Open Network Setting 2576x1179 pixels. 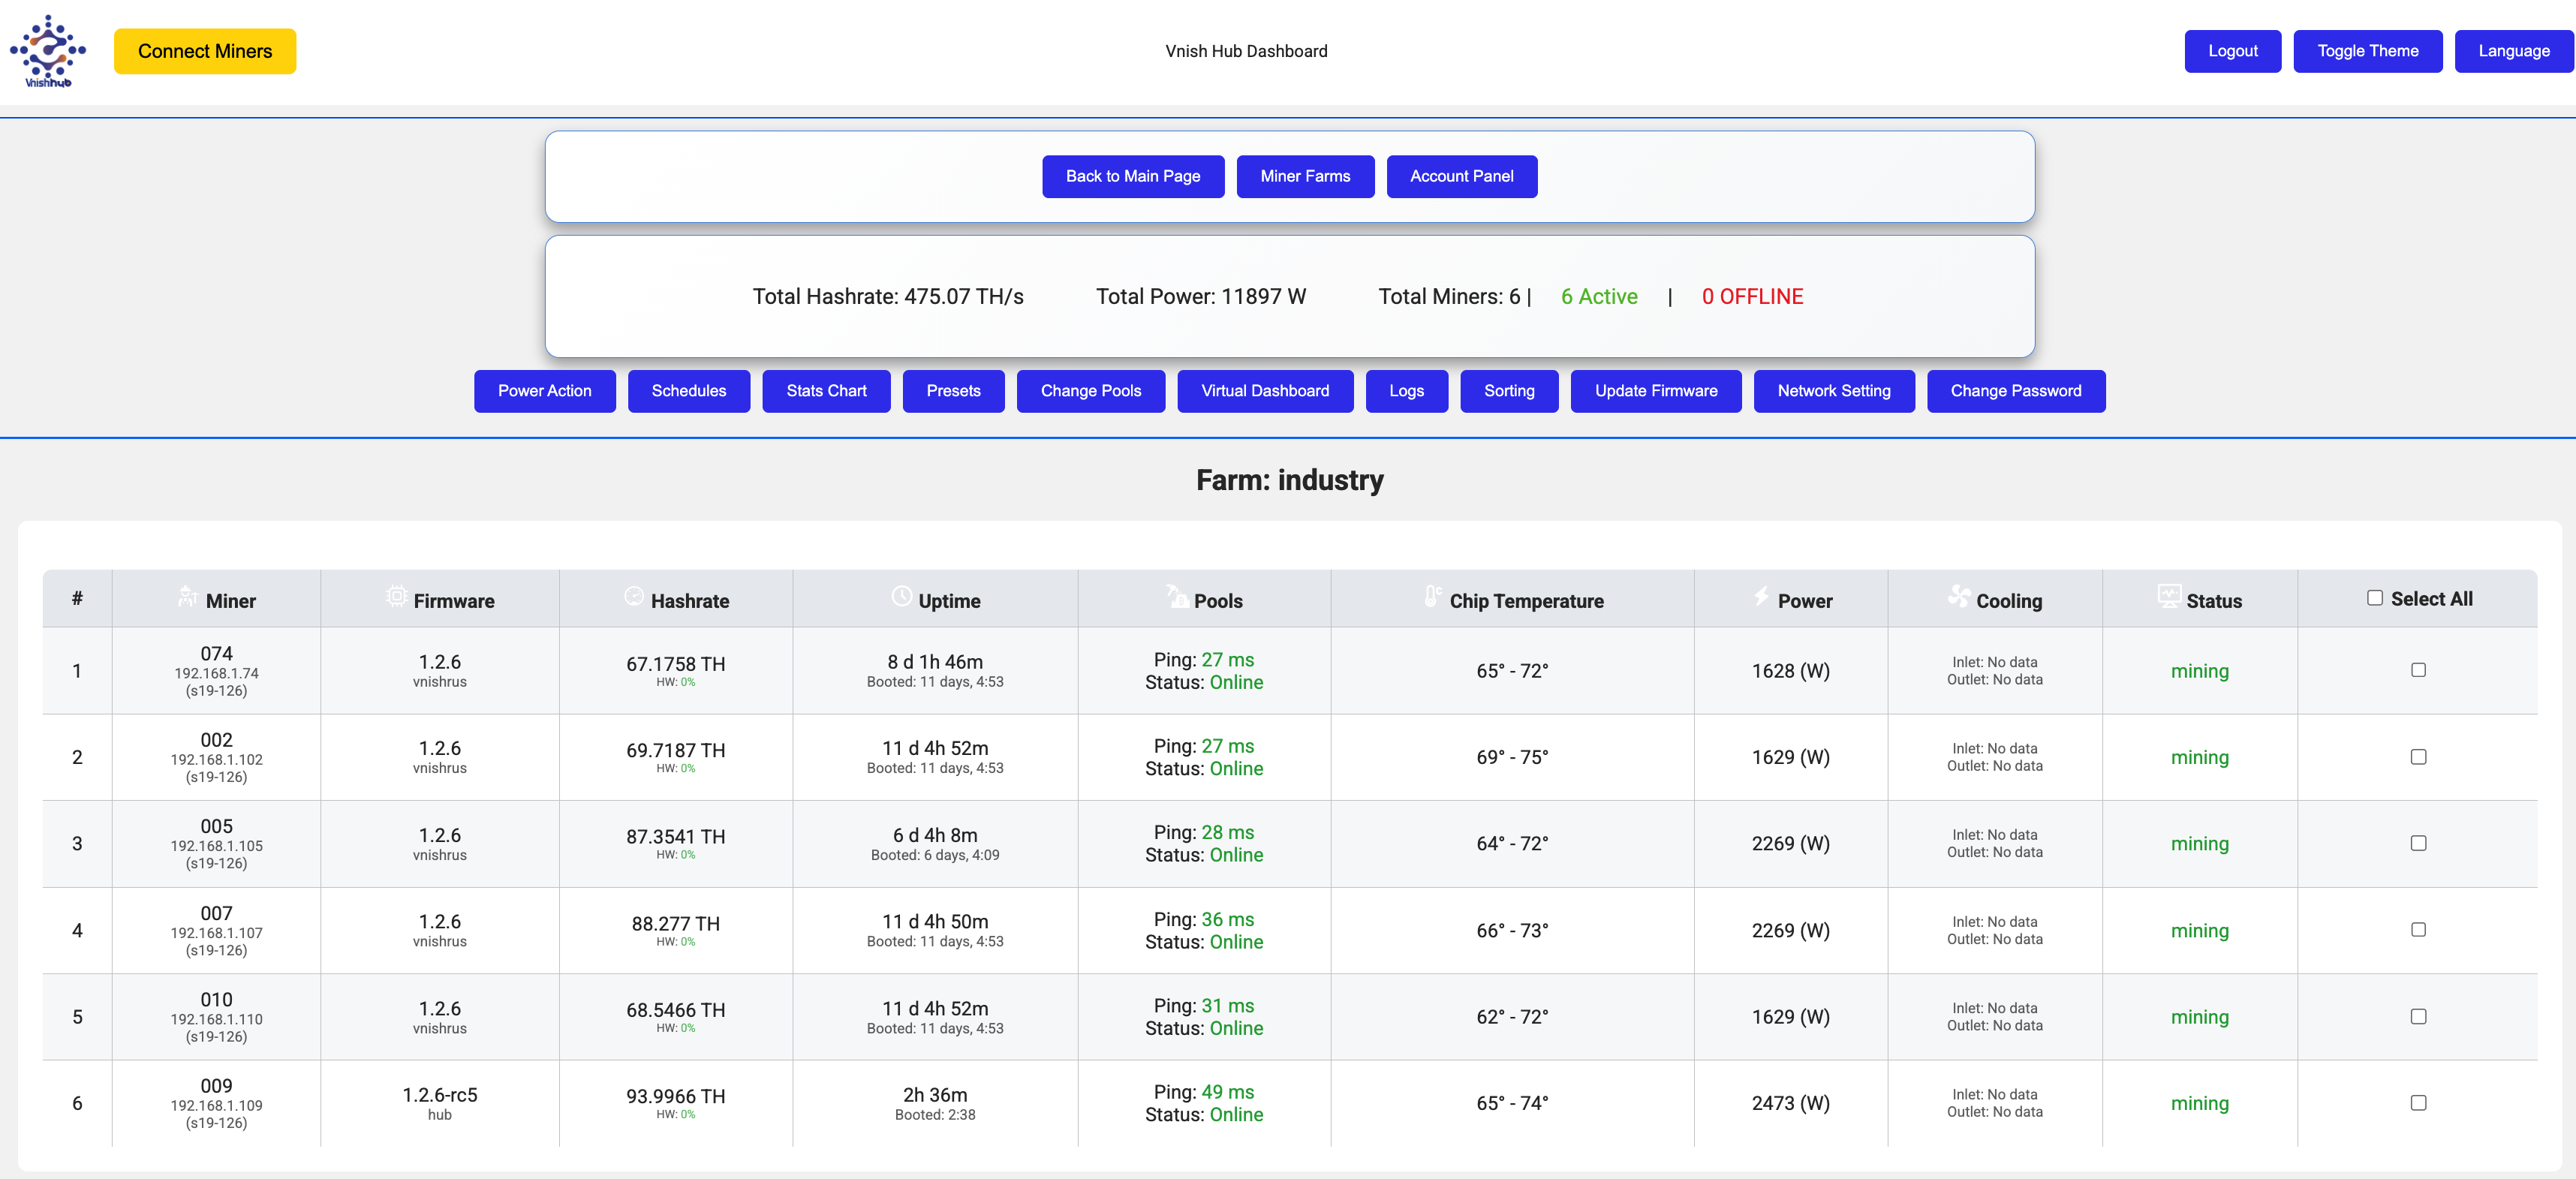click(x=1834, y=391)
